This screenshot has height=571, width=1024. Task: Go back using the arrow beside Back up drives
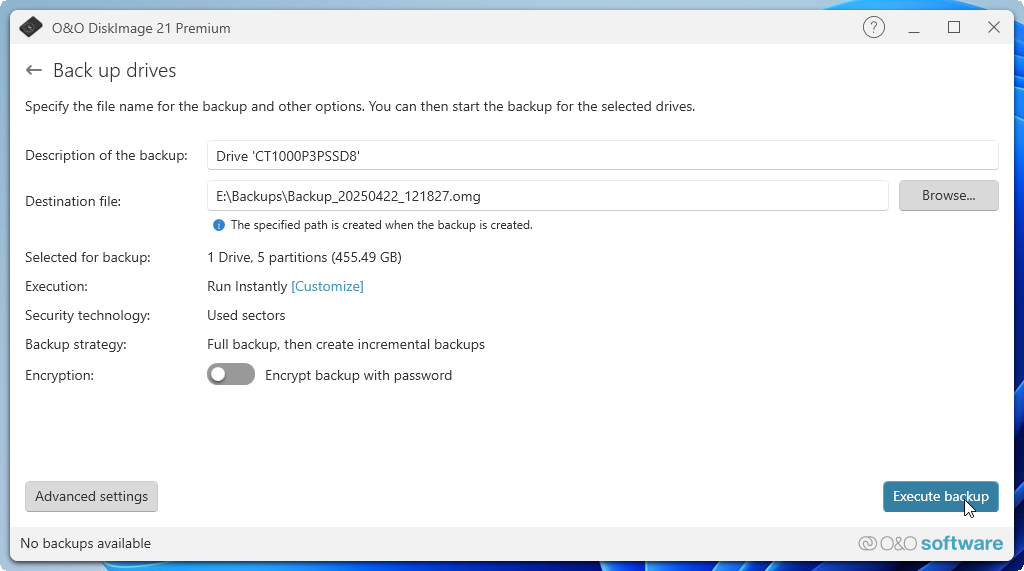(34, 71)
